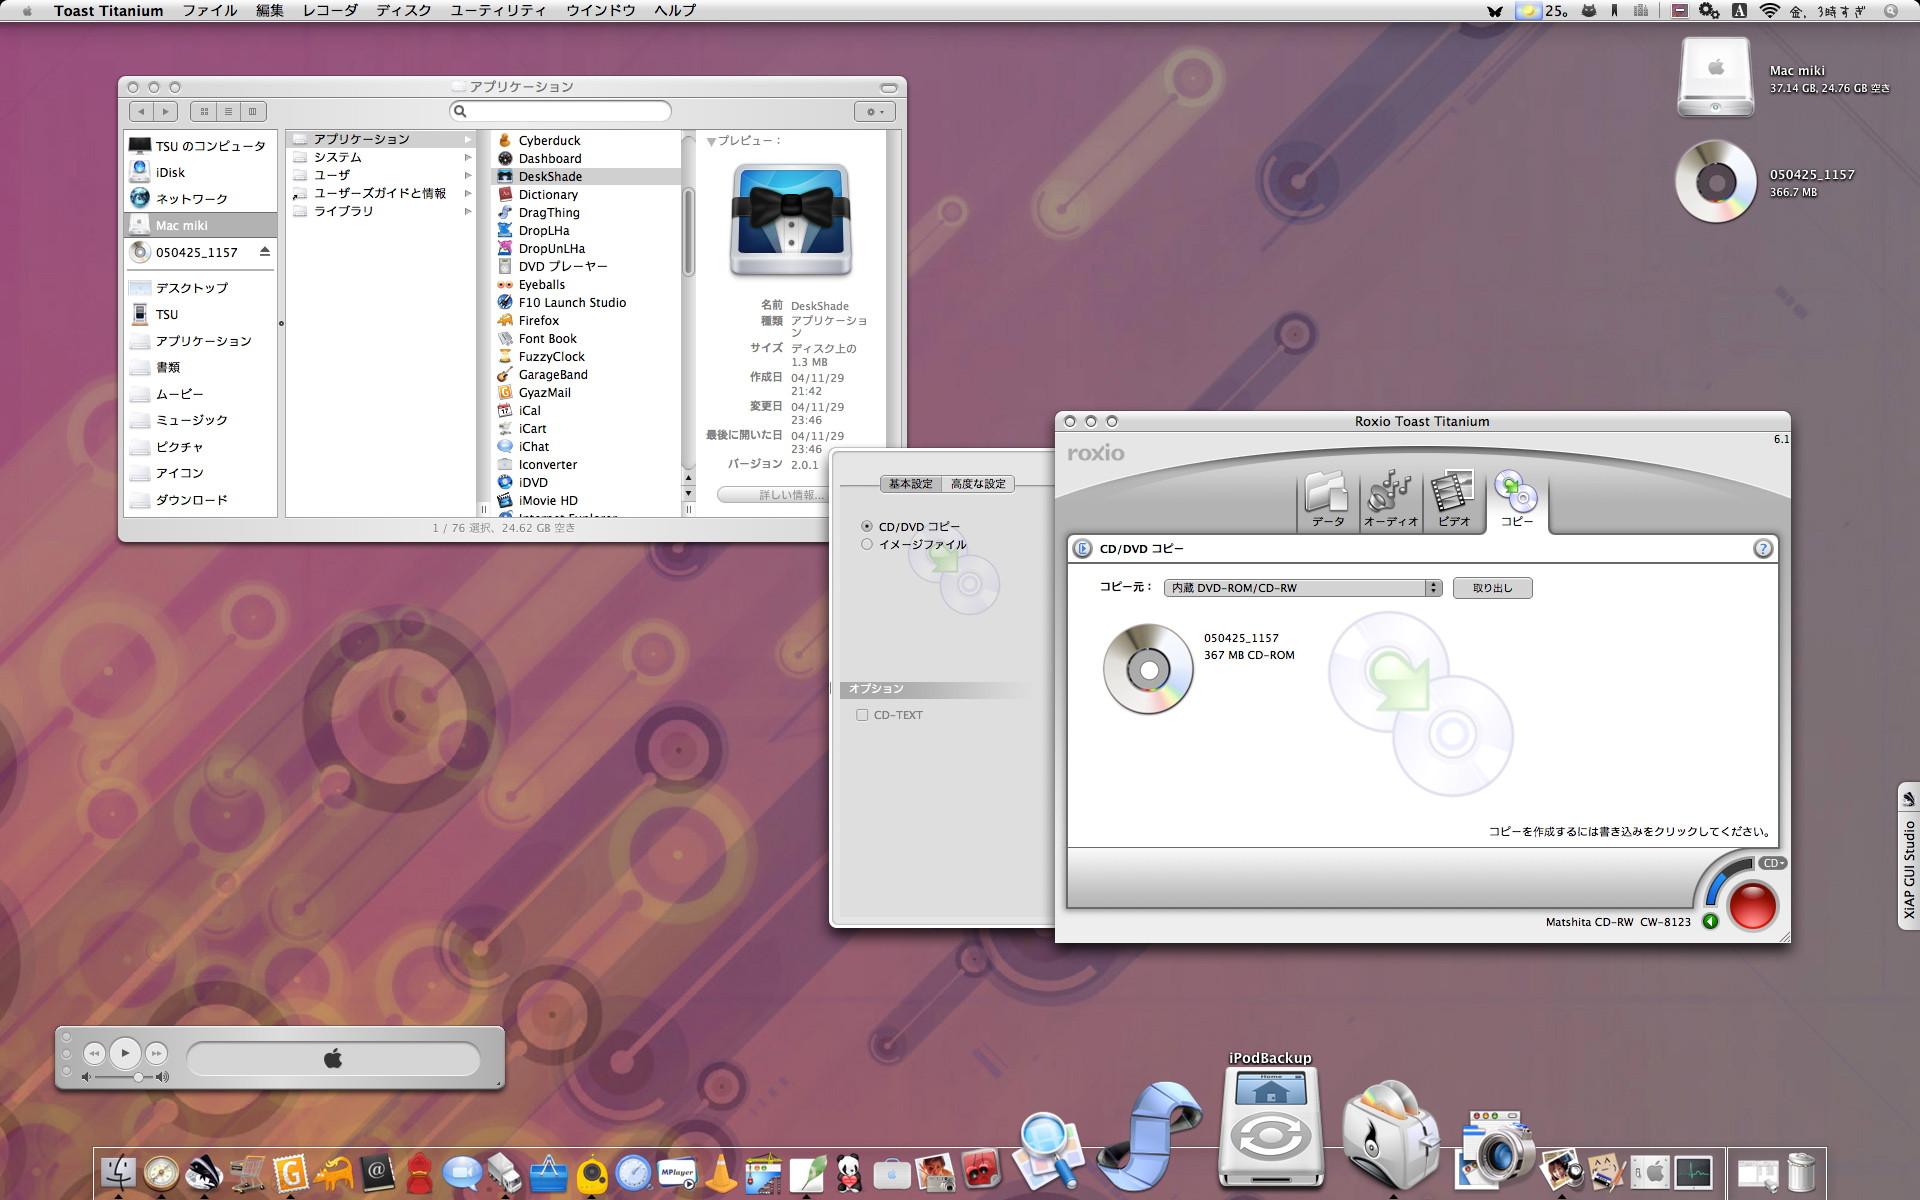Switch Finder to icon view
The height and width of the screenshot is (1200, 1920).
(x=204, y=111)
